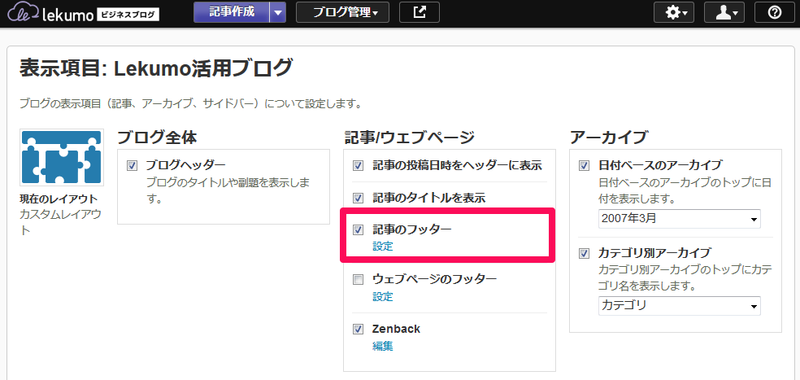Click the アーカイブ section heading
This screenshot has width=800, height=380.
coord(609,137)
